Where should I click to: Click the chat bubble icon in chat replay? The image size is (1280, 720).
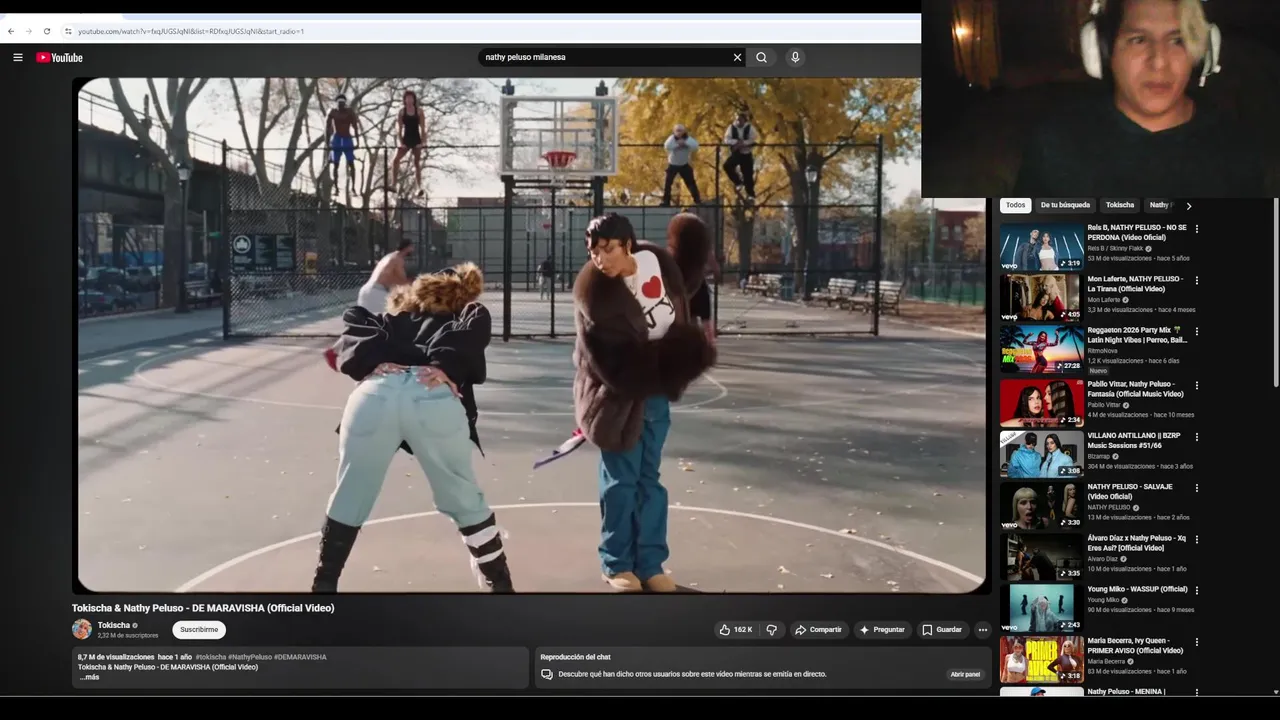[546, 674]
